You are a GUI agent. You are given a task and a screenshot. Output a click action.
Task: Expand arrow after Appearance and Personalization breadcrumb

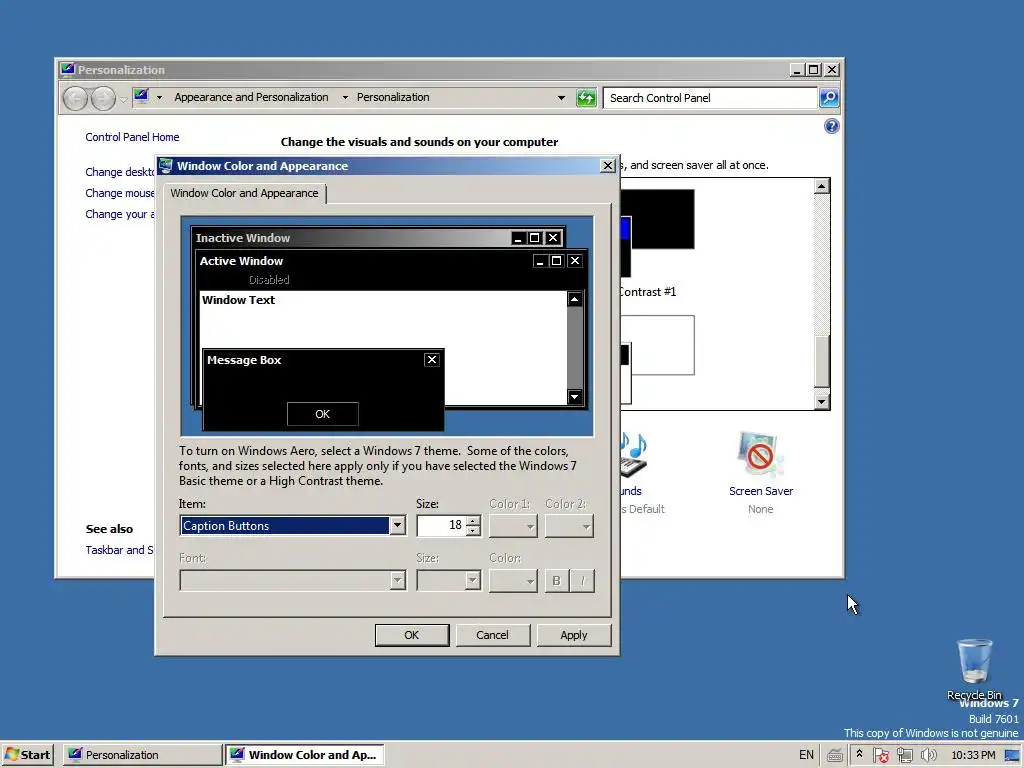(345, 98)
